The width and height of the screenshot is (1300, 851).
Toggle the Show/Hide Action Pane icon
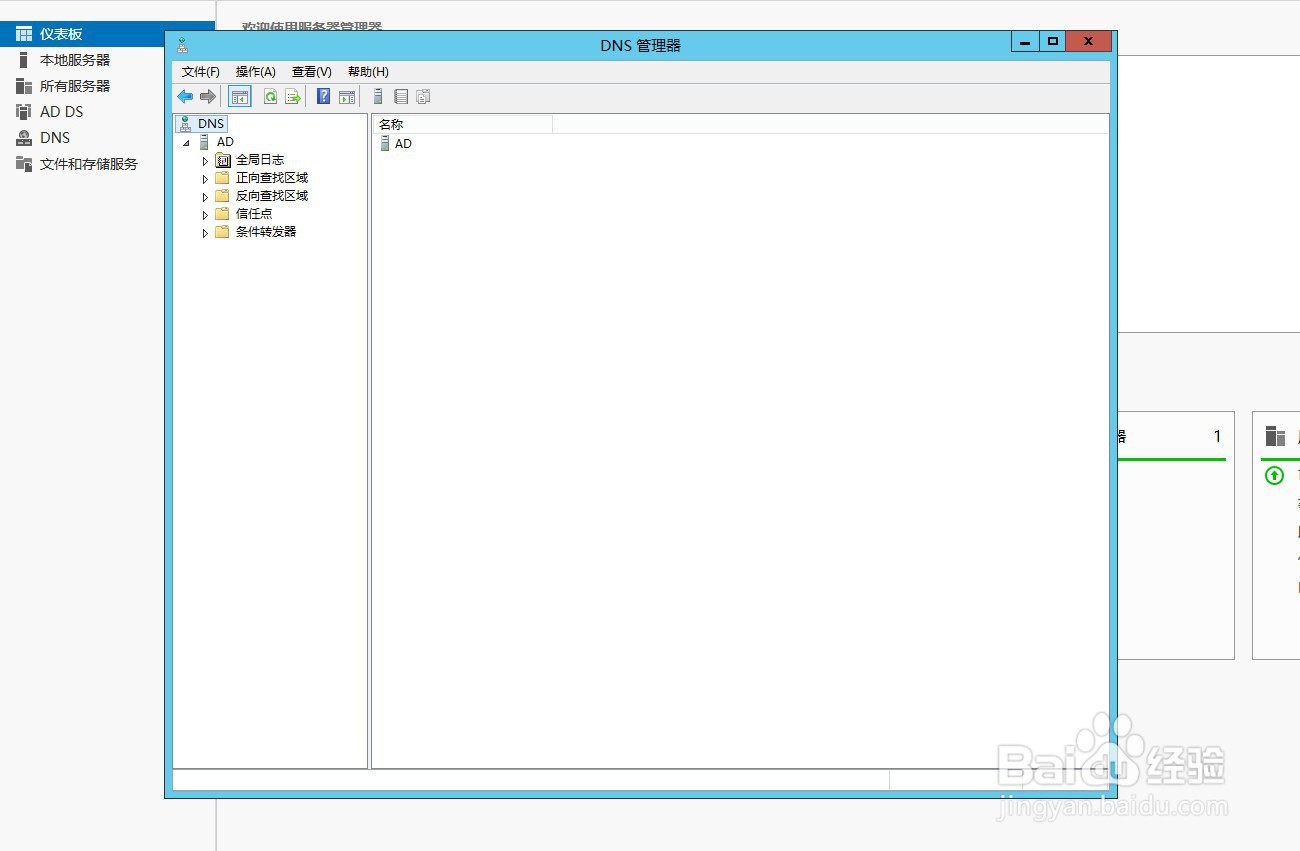(347, 97)
